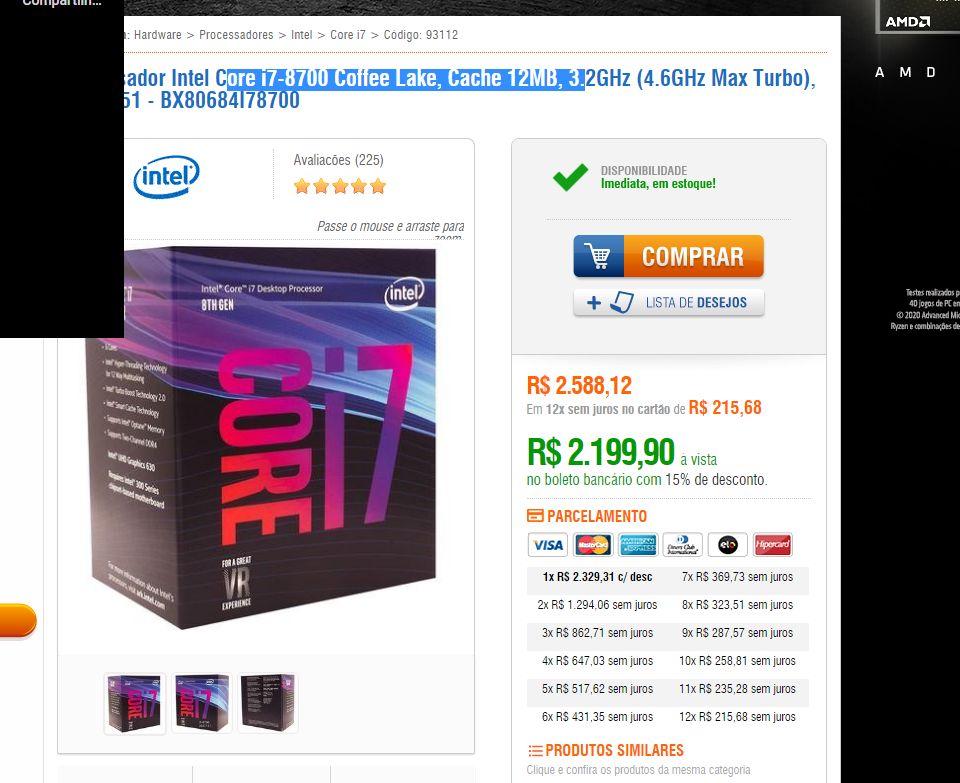Screen dimensions: 960x783
Task: Click the Produtos Similares list icon
Action: click(x=535, y=751)
